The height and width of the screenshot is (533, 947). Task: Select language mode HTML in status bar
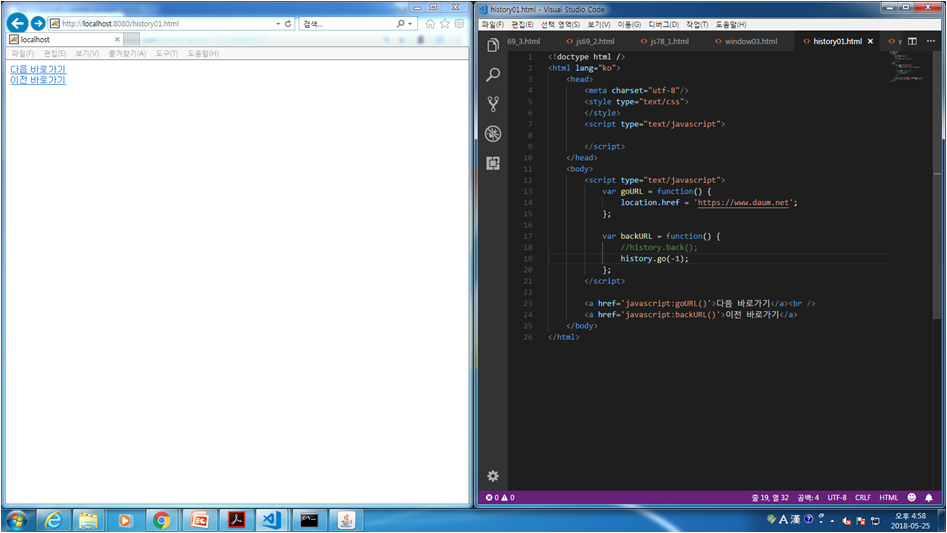click(888, 497)
